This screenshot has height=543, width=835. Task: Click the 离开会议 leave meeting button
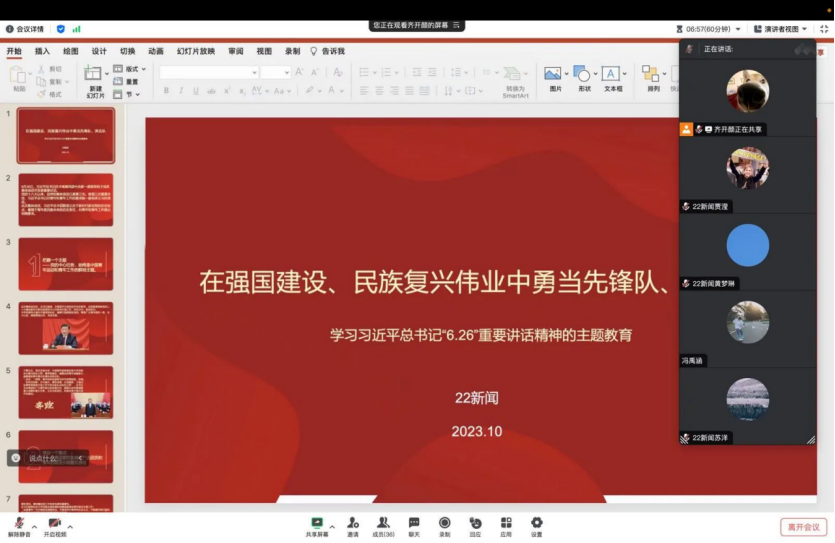(x=803, y=527)
